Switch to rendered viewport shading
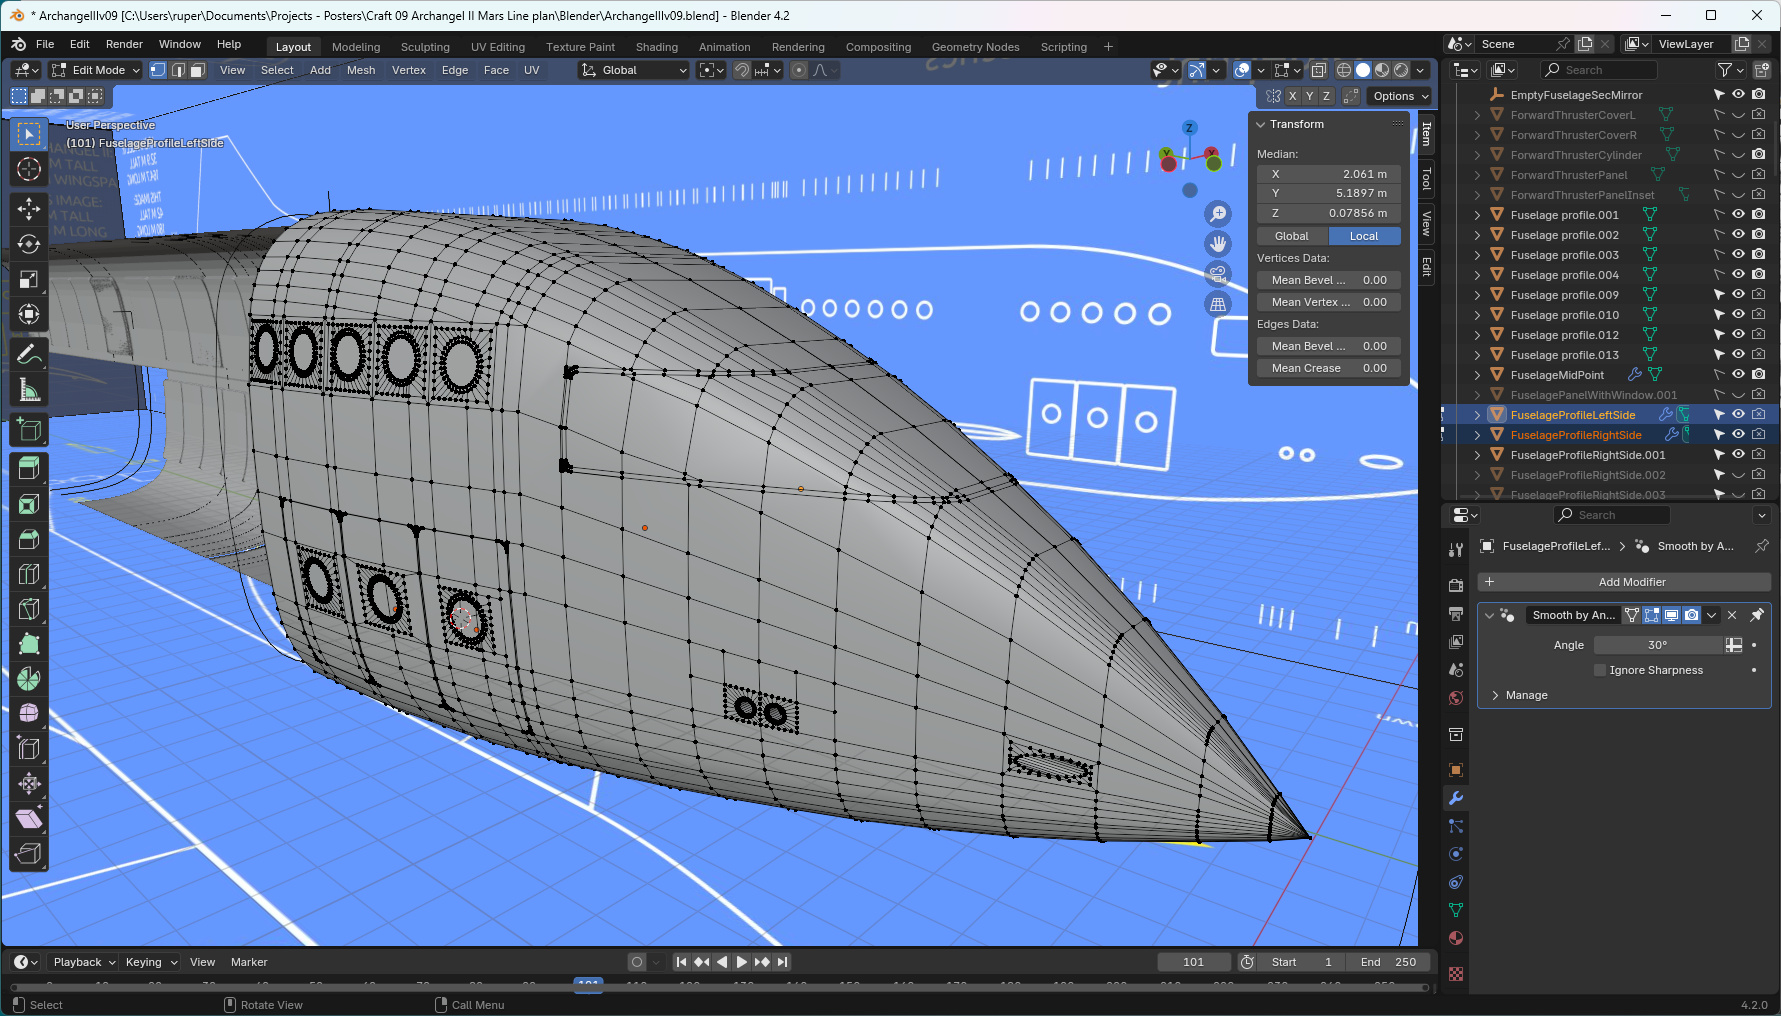This screenshot has width=1781, height=1016. [x=1401, y=70]
